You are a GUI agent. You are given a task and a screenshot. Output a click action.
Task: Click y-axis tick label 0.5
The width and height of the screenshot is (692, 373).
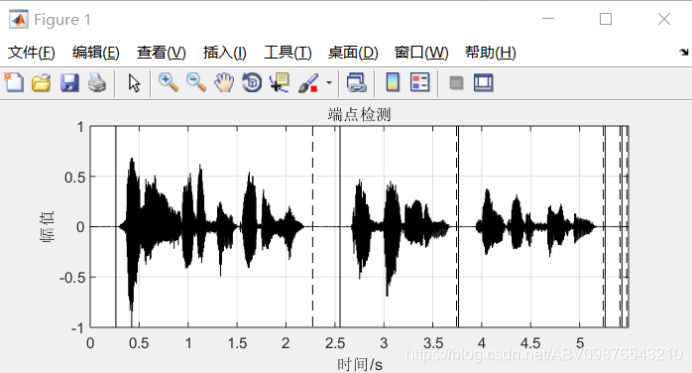74,177
